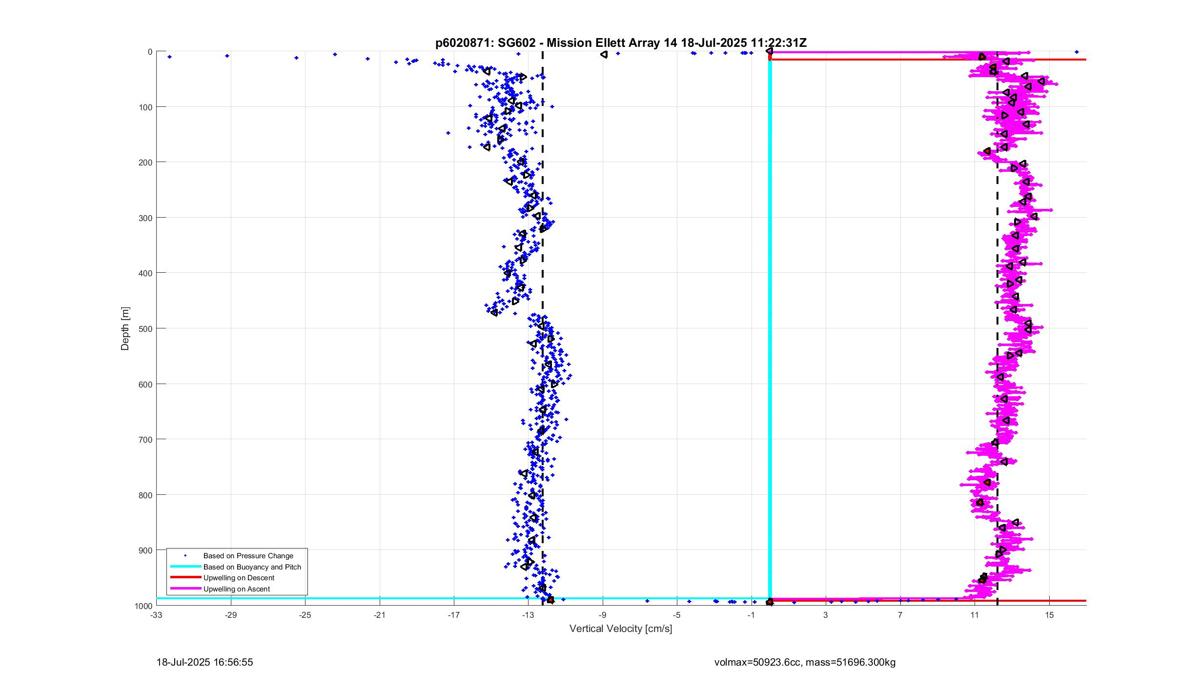Viewport: 1200px width, 681px height.
Task: Click the x-axis tick label '7'
Action: coord(900,616)
